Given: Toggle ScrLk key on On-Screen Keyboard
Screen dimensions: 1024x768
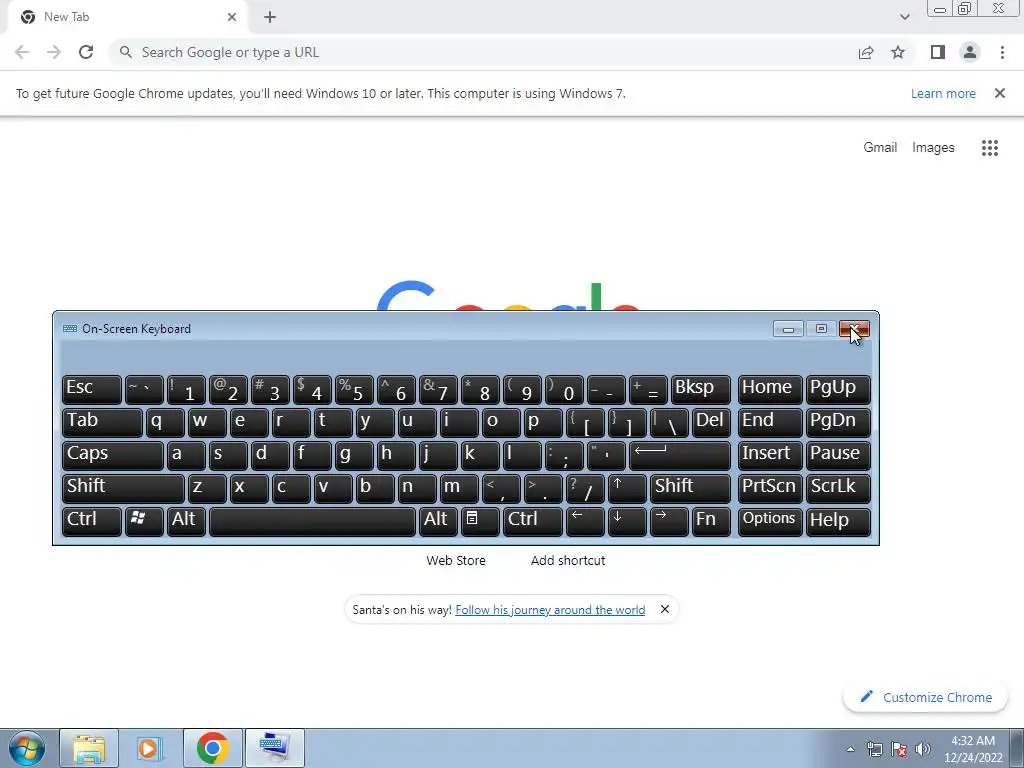Looking at the screenshot, I should pos(838,488).
